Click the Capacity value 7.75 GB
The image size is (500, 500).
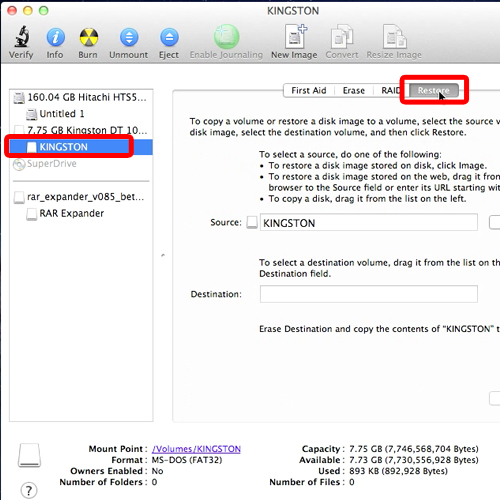coord(414,449)
